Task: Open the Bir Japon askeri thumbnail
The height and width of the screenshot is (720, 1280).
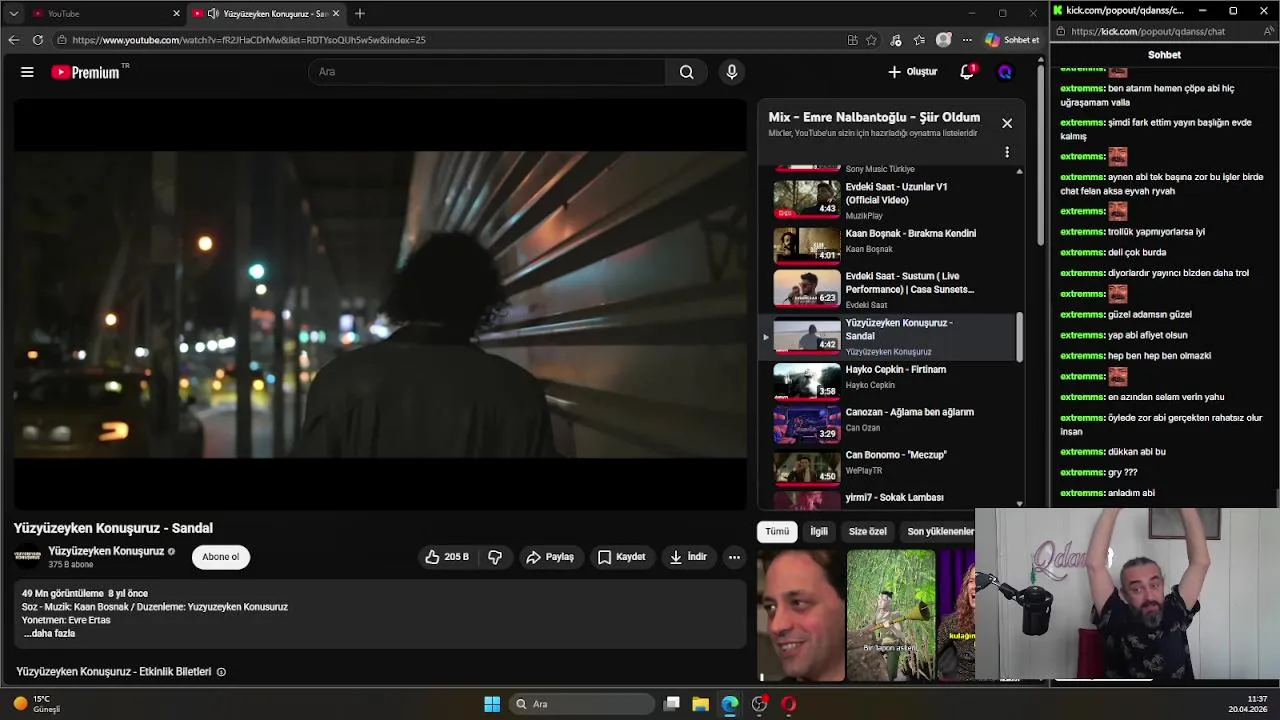Action: [x=890, y=615]
